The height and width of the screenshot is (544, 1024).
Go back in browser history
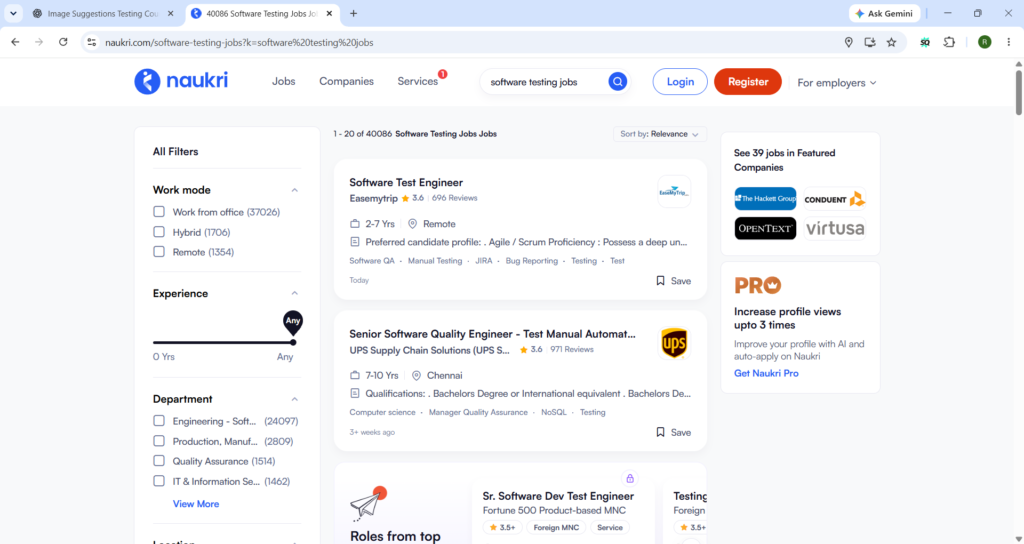[x=15, y=42]
